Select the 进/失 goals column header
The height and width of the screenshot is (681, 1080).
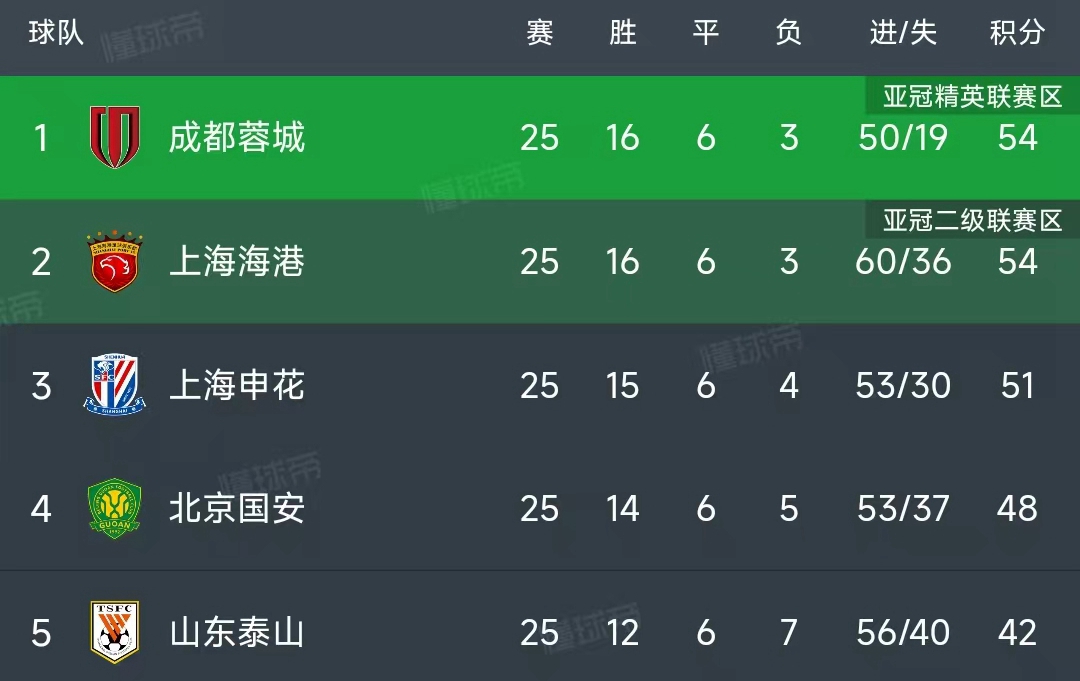[903, 33]
